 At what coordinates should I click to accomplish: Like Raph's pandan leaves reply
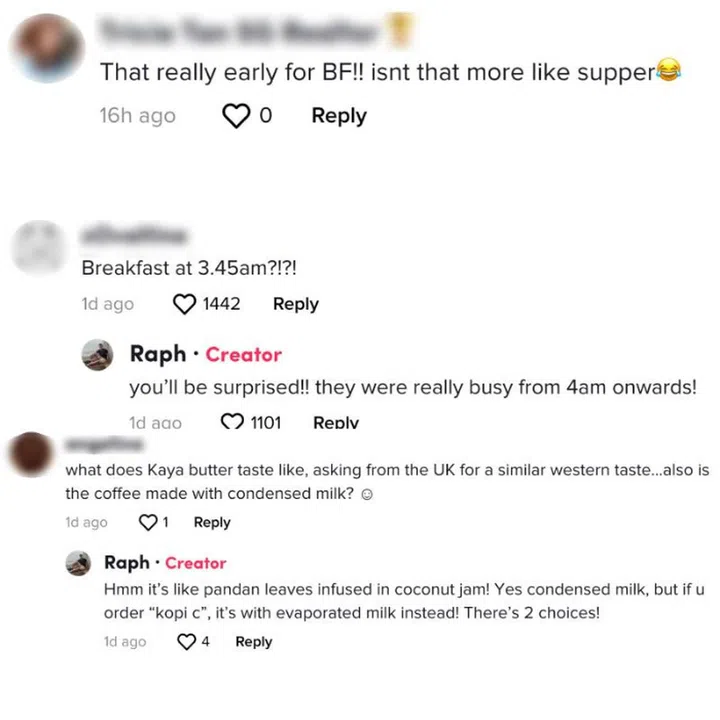click(186, 642)
